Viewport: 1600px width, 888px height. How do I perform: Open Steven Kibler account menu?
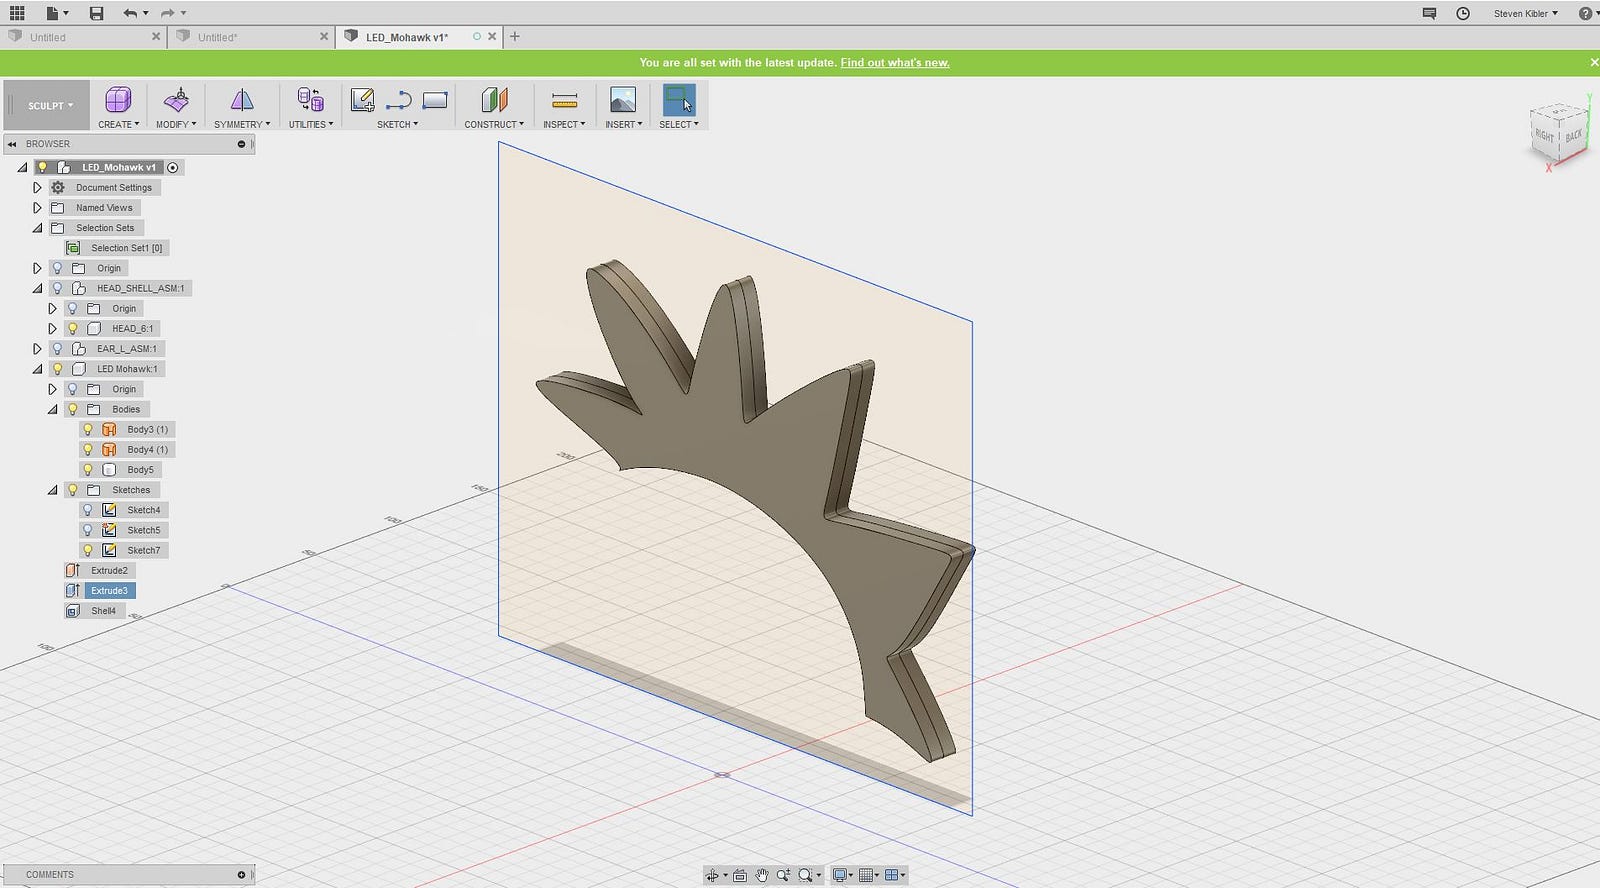click(1526, 13)
